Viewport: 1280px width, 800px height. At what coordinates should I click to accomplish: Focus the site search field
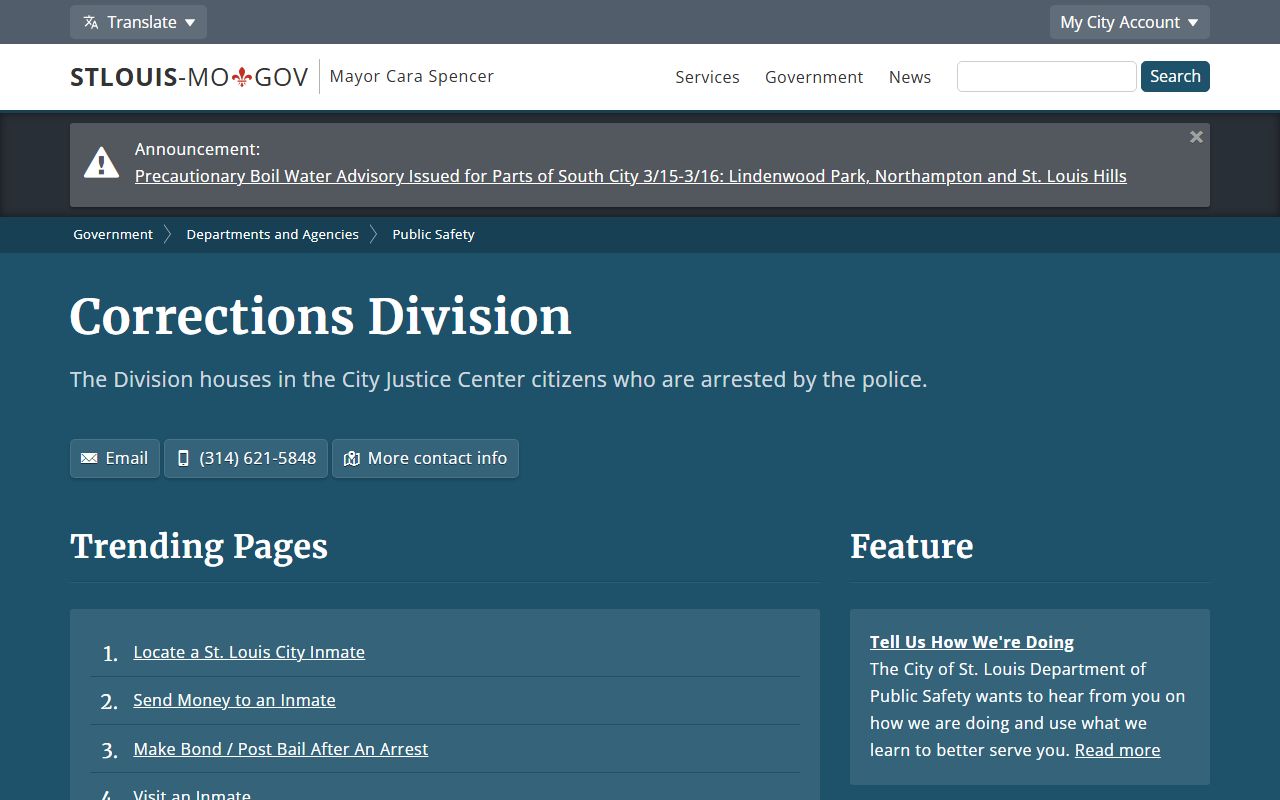(1046, 76)
